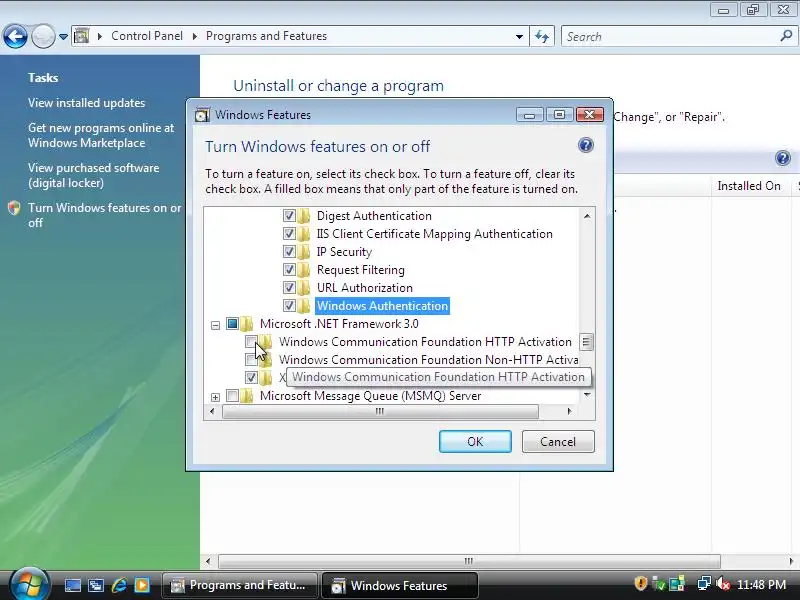The height and width of the screenshot is (600, 800).
Task: Check Microsoft Message Queue (MSMQ) Server box
Action: pyautogui.click(x=233, y=395)
